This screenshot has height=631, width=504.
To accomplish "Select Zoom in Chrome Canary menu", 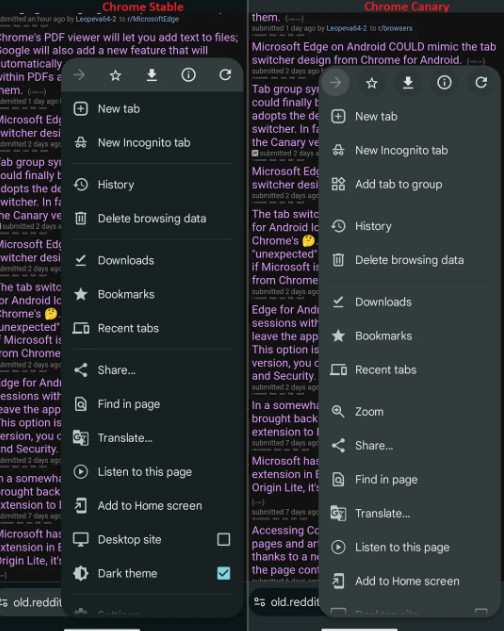I will click(x=410, y=412).
